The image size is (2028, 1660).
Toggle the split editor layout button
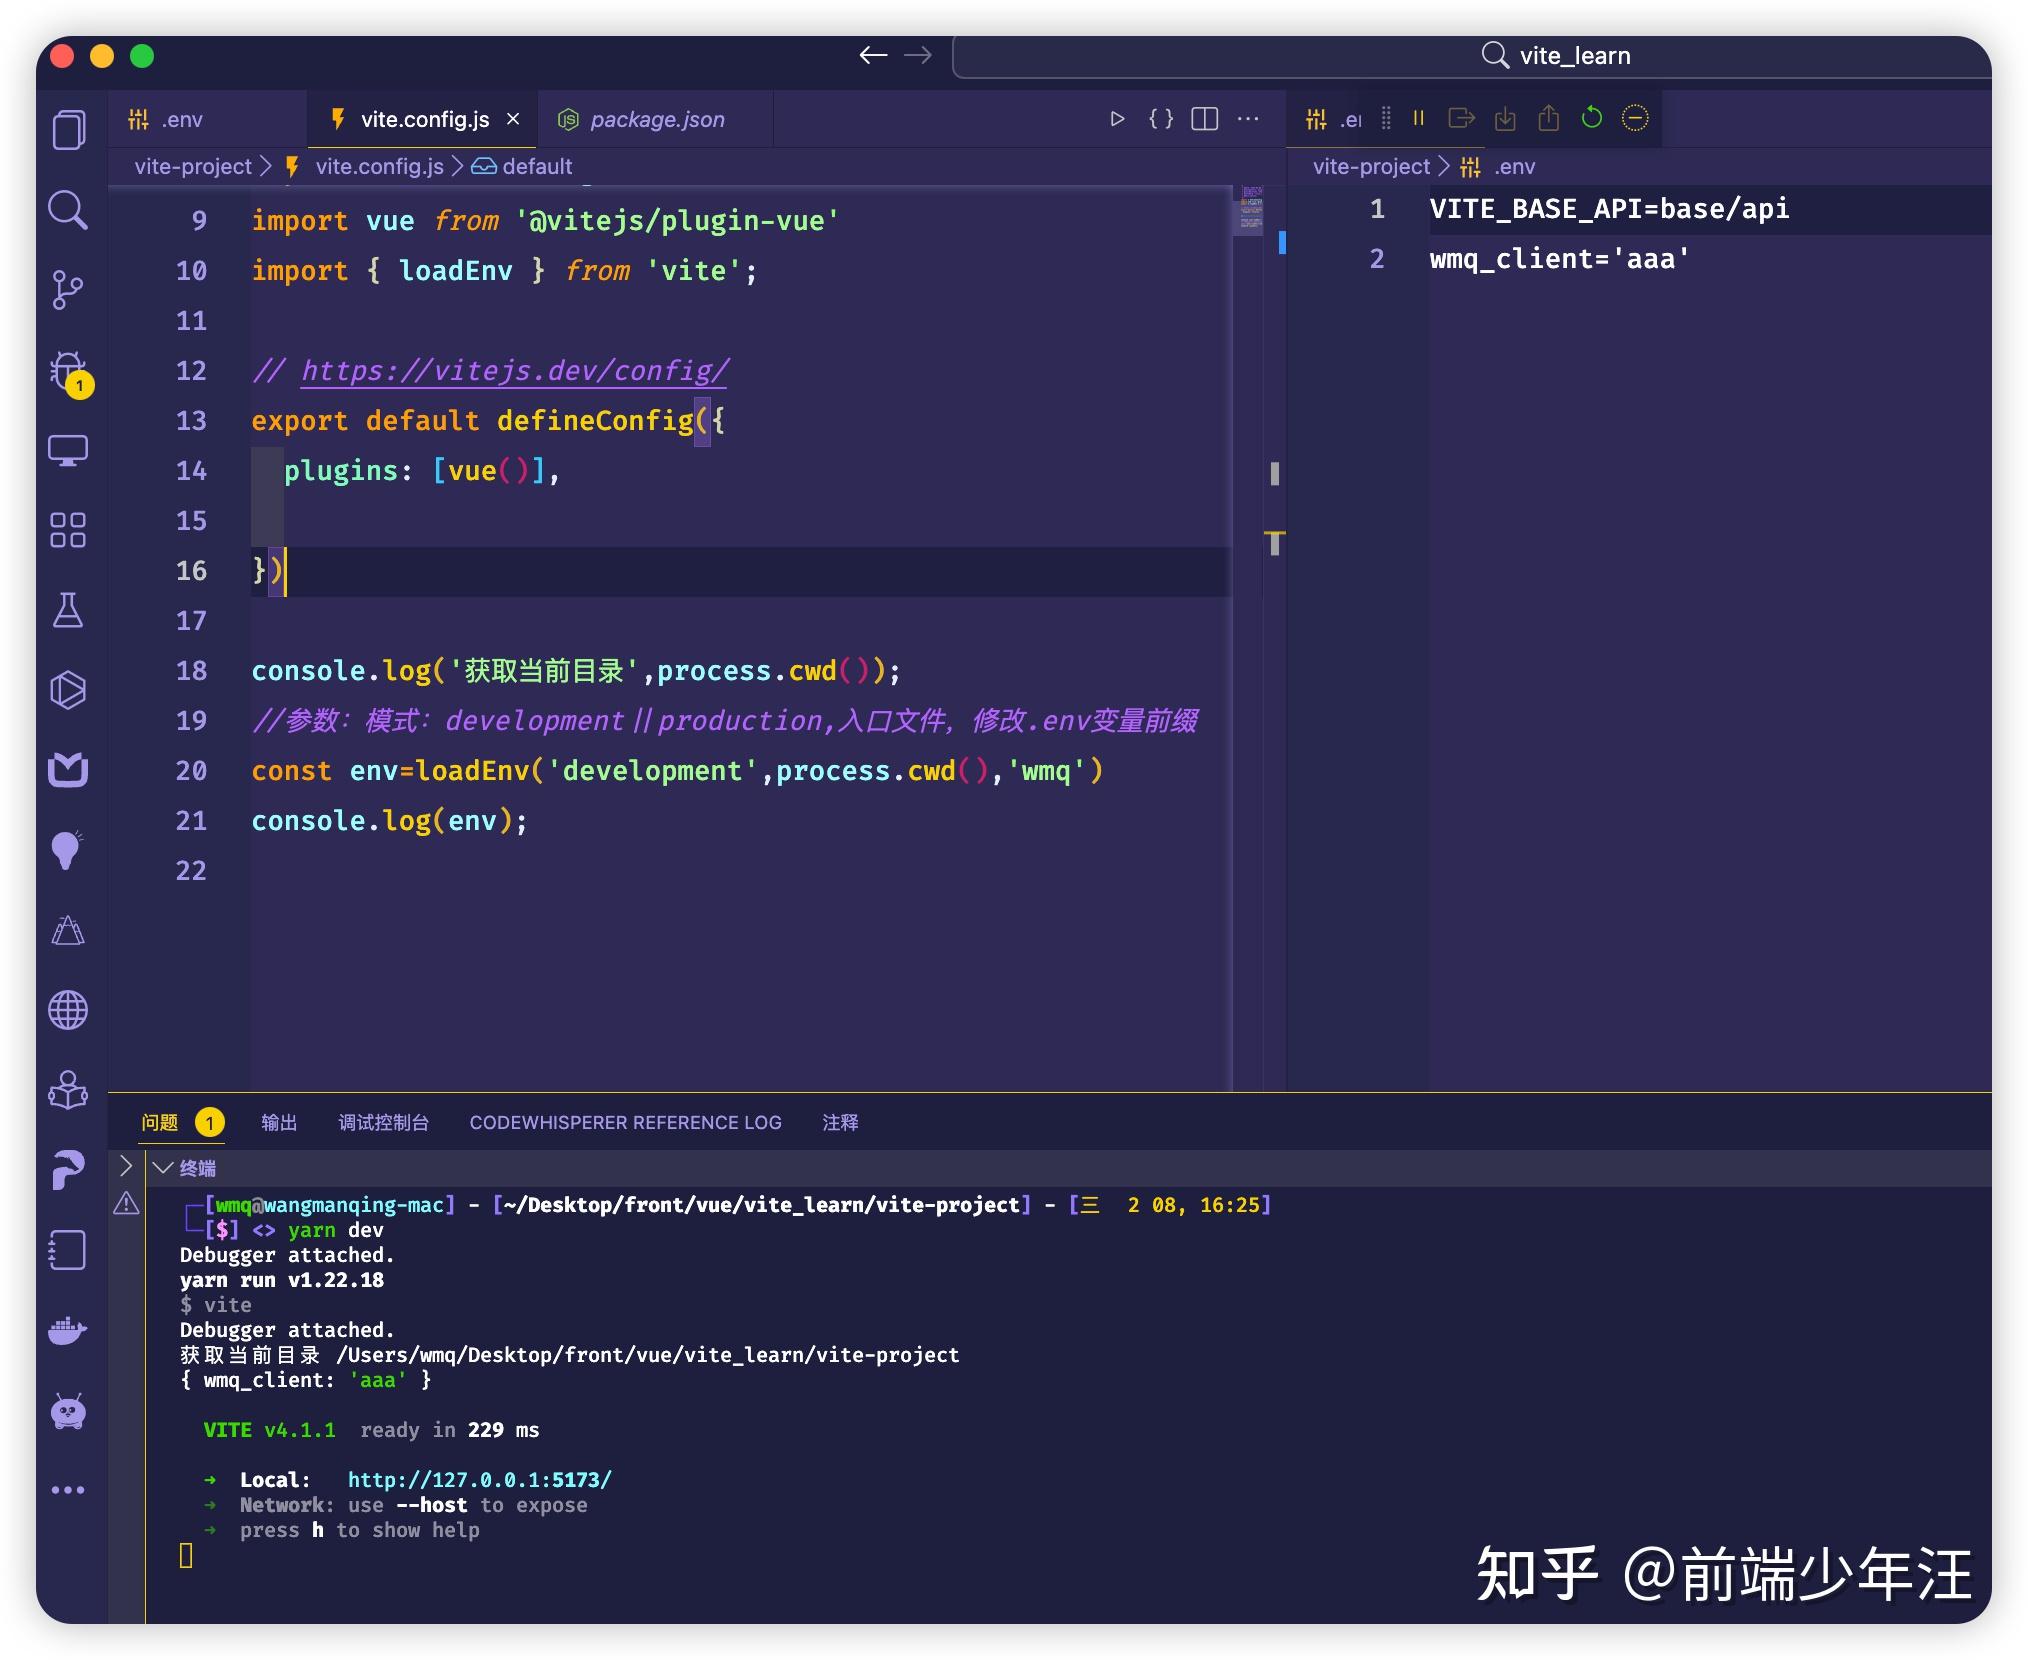click(1204, 119)
